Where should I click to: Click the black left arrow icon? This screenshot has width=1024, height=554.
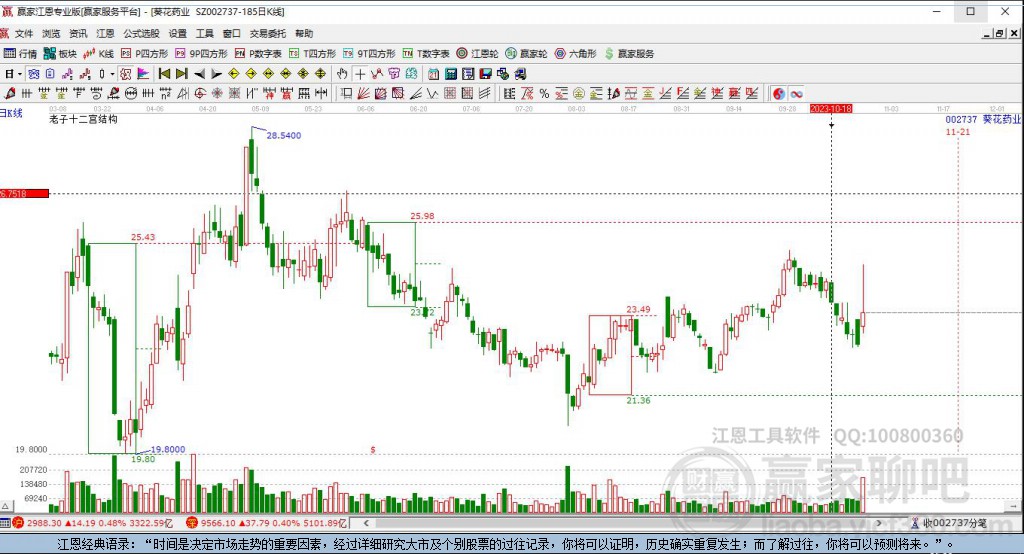199,74
